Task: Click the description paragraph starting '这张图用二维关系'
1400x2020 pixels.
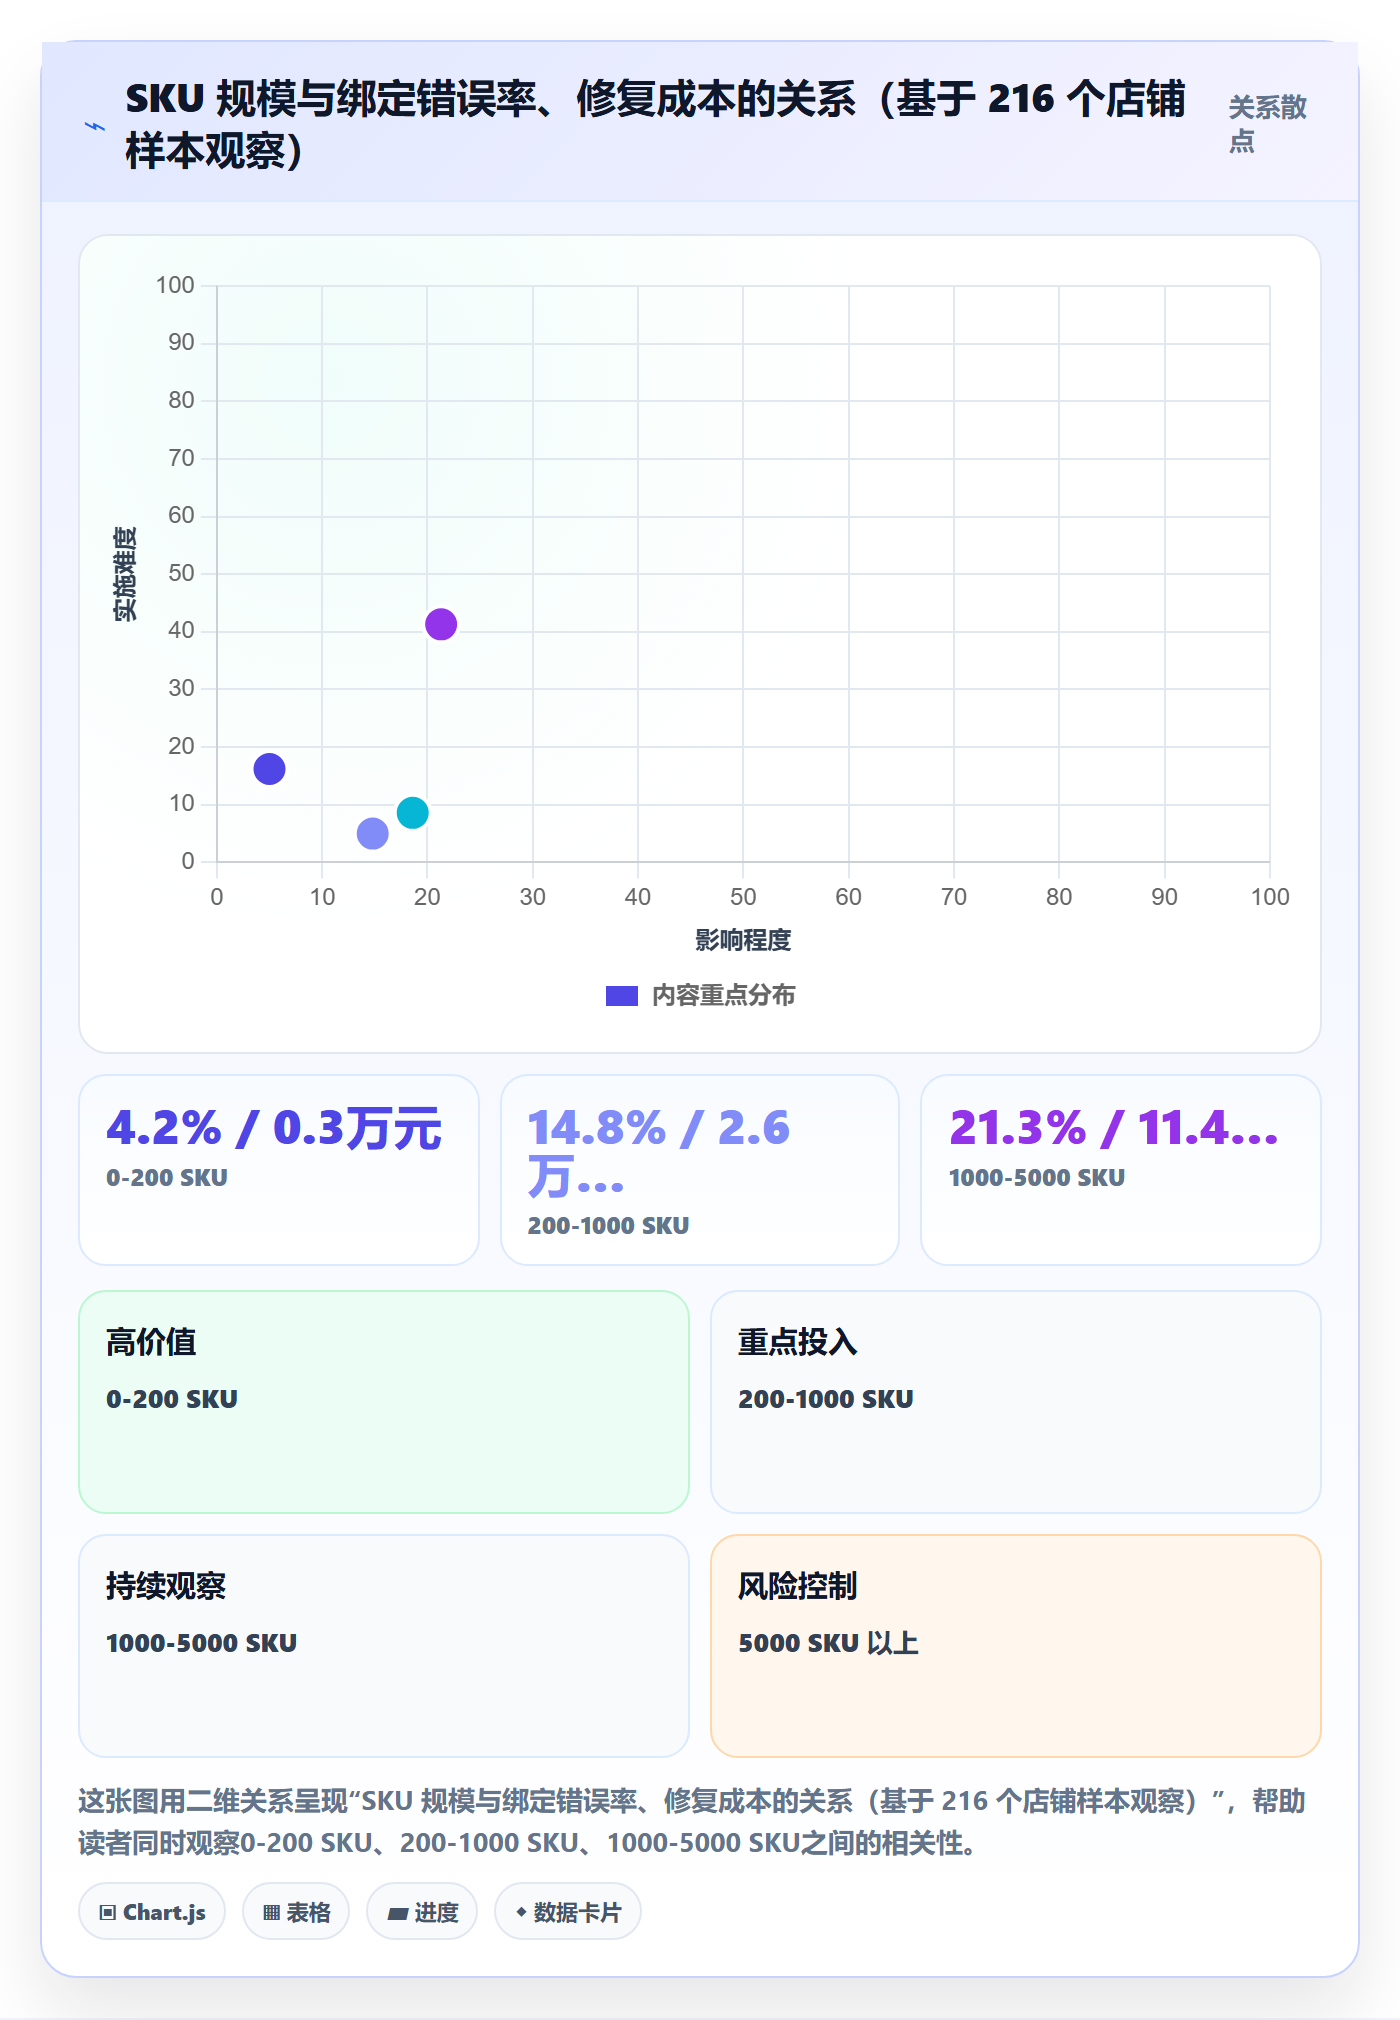Action: (x=692, y=1821)
